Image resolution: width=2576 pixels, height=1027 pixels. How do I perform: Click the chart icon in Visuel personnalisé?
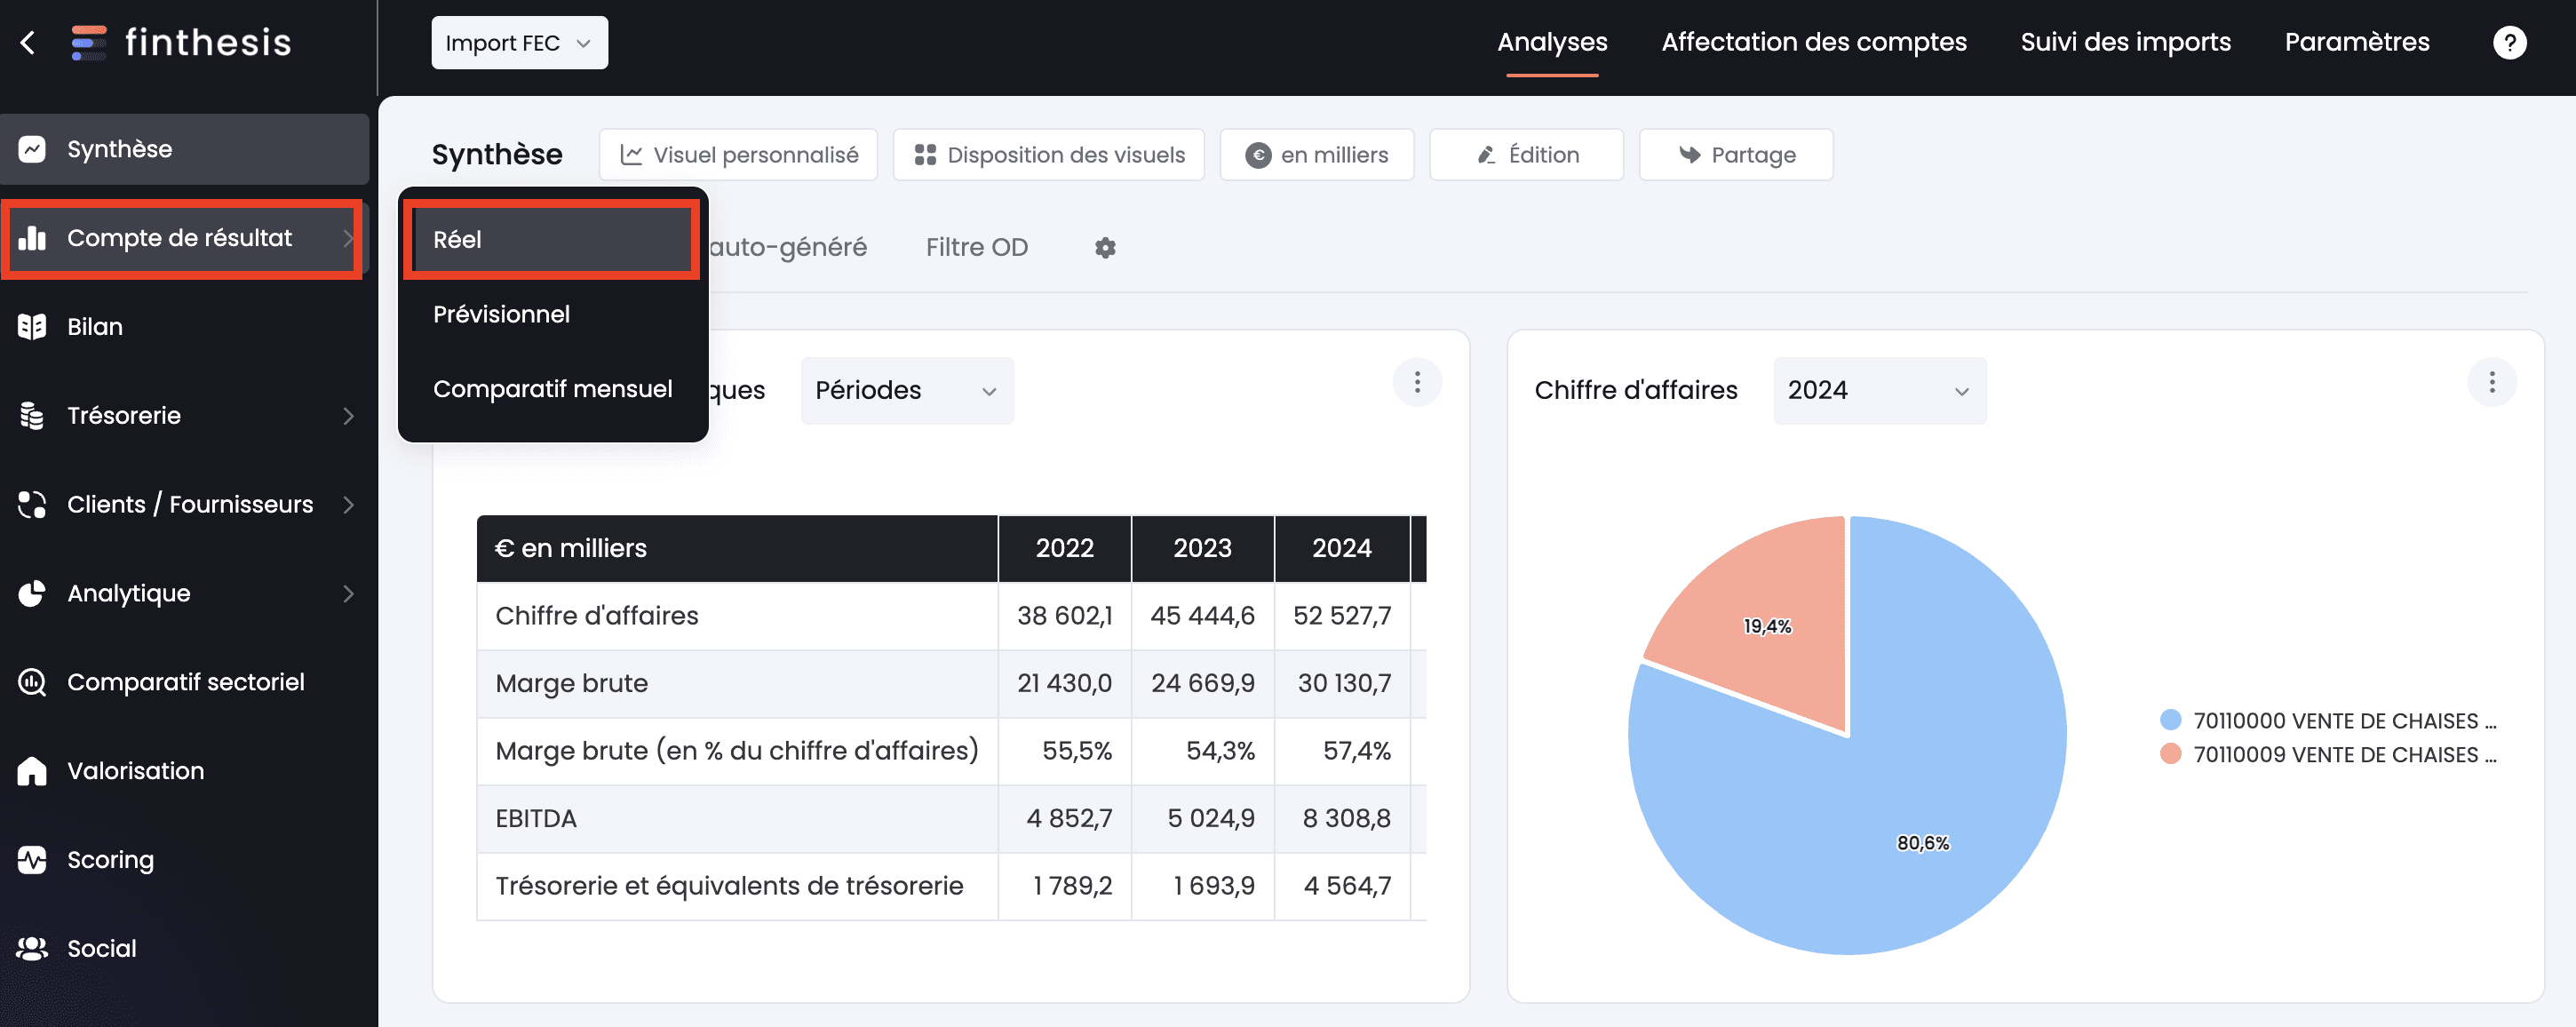(631, 155)
